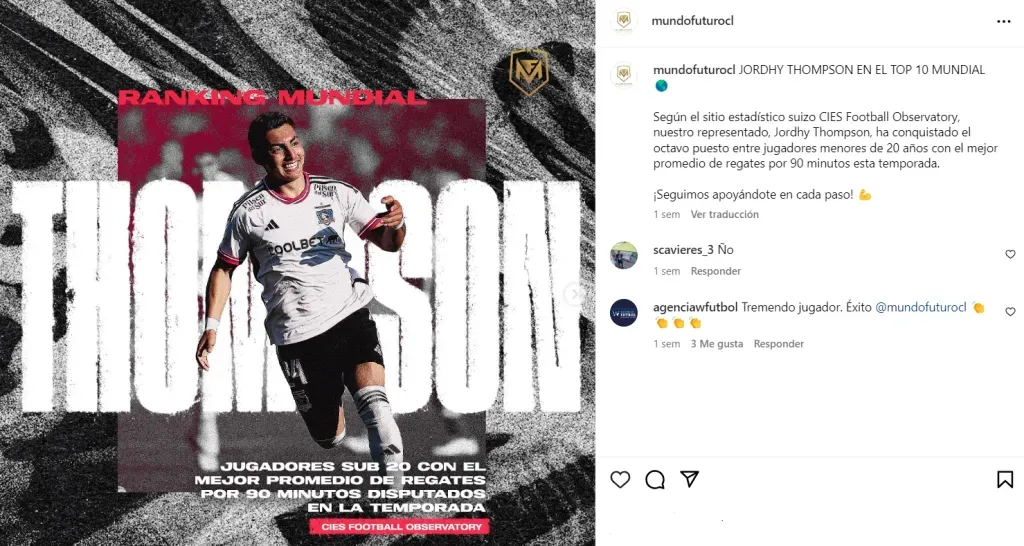The image size is (1024, 546).
Task: Like agenciawfutbol's comment heart
Action: (x=1010, y=312)
